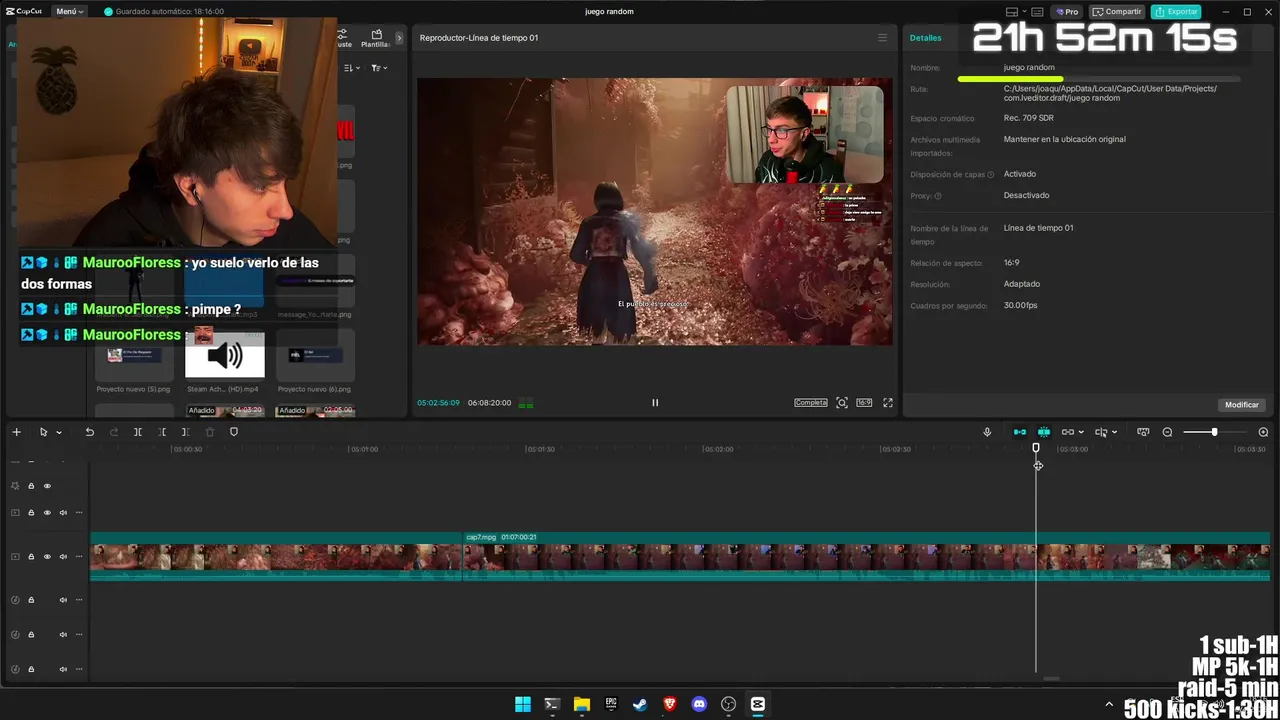Enter fullscreen preview mode
The height and width of the screenshot is (720, 1280).
pyautogui.click(x=887, y=403)
